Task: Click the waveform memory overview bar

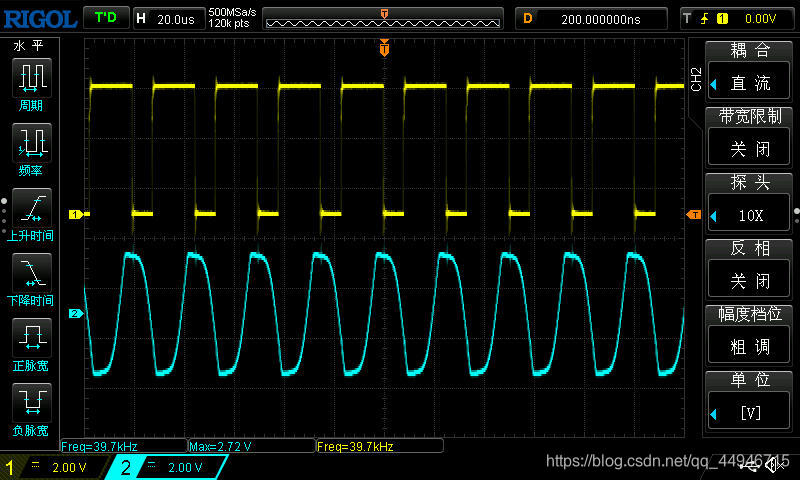Action: click(383, 19)
